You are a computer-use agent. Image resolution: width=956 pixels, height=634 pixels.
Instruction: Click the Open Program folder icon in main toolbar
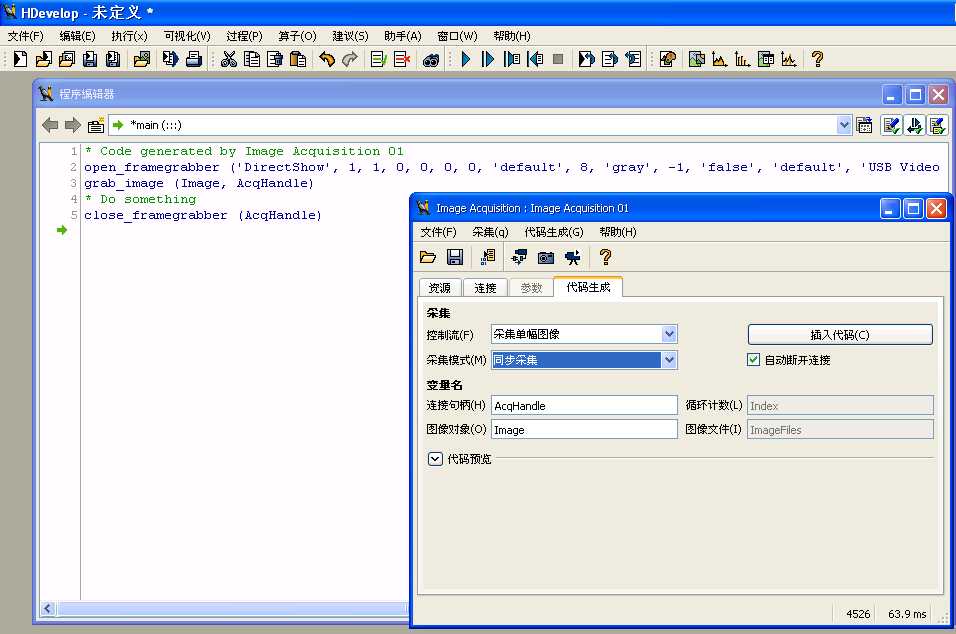(43, 59)
